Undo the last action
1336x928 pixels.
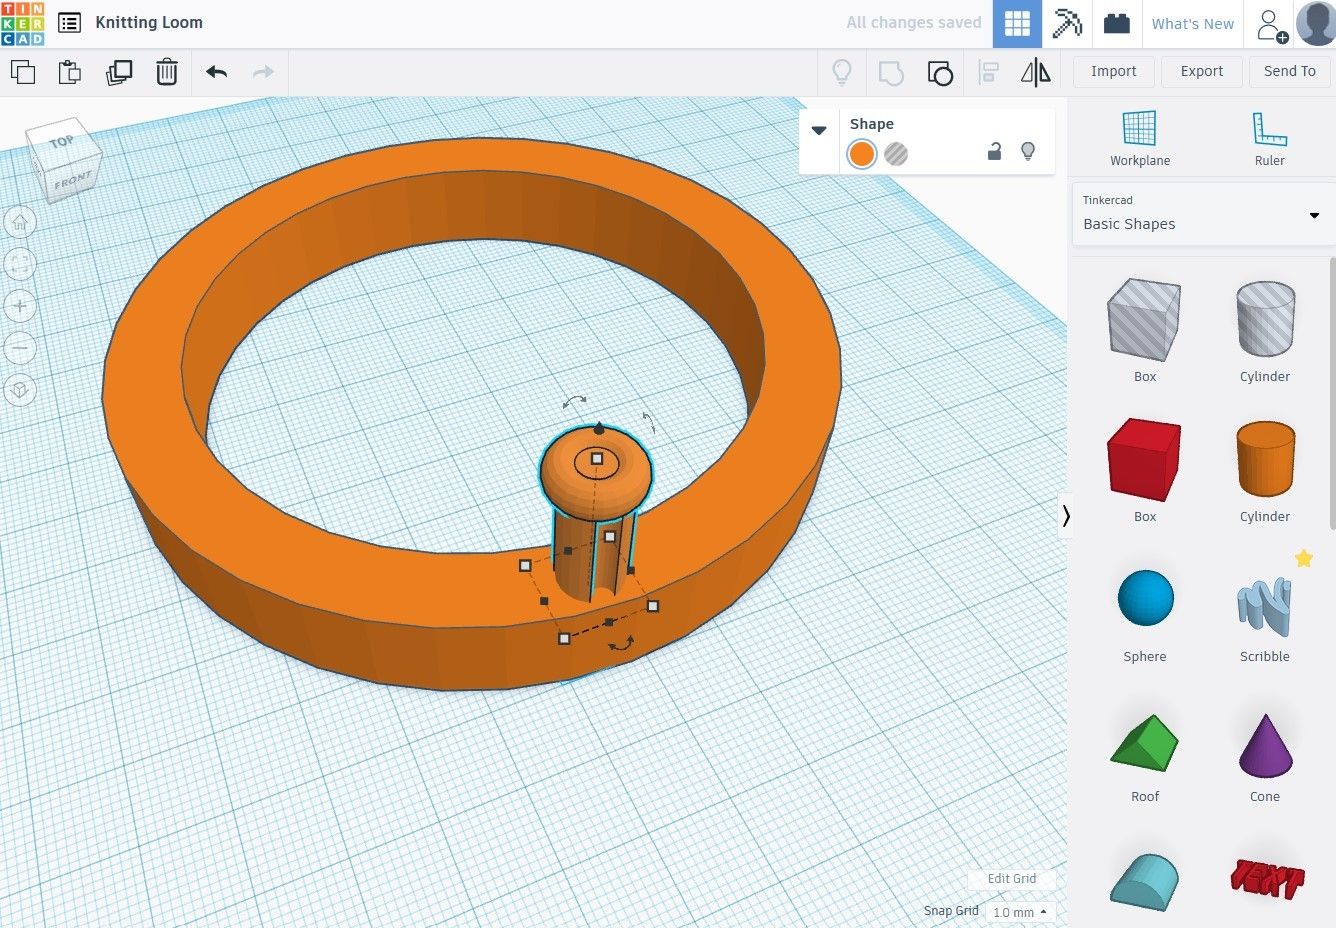(x=216, y=72)
